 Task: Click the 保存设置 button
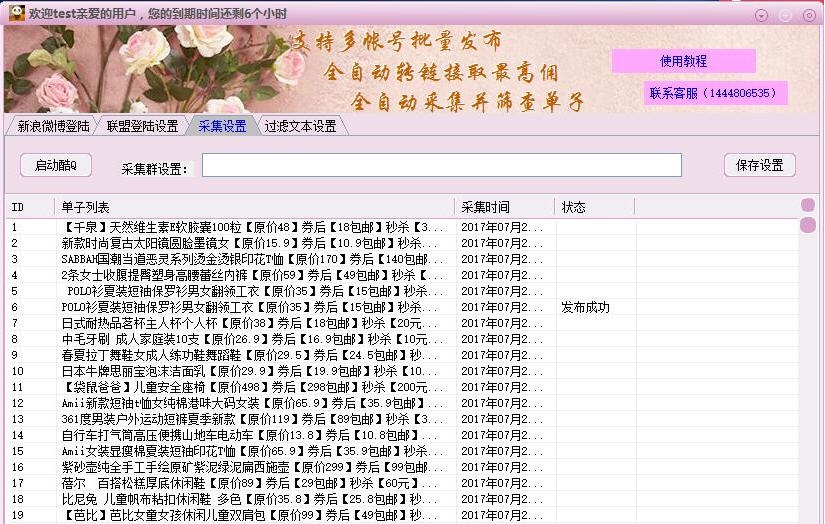759,165
